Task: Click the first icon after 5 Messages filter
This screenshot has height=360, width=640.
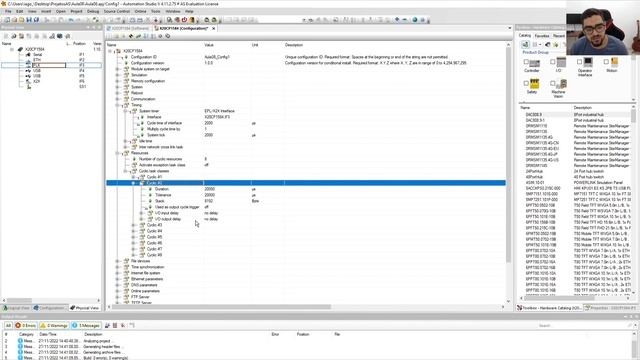Action: coord(107,326)
